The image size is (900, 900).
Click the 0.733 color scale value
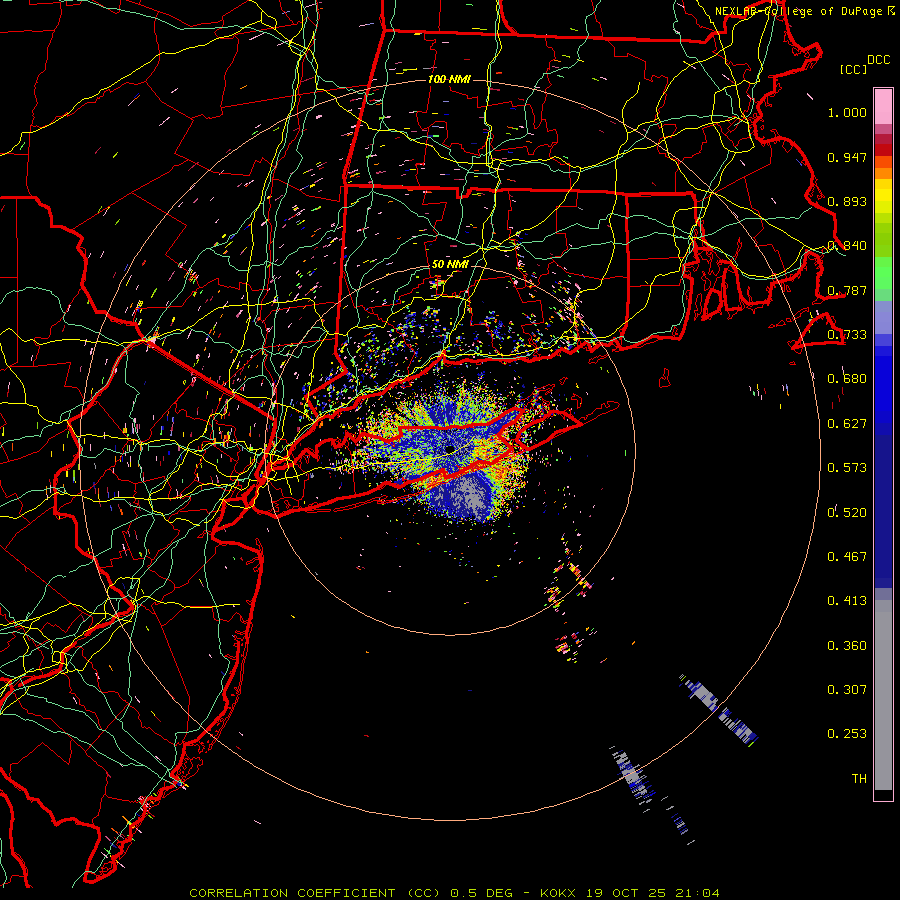[x=847, y=335]
